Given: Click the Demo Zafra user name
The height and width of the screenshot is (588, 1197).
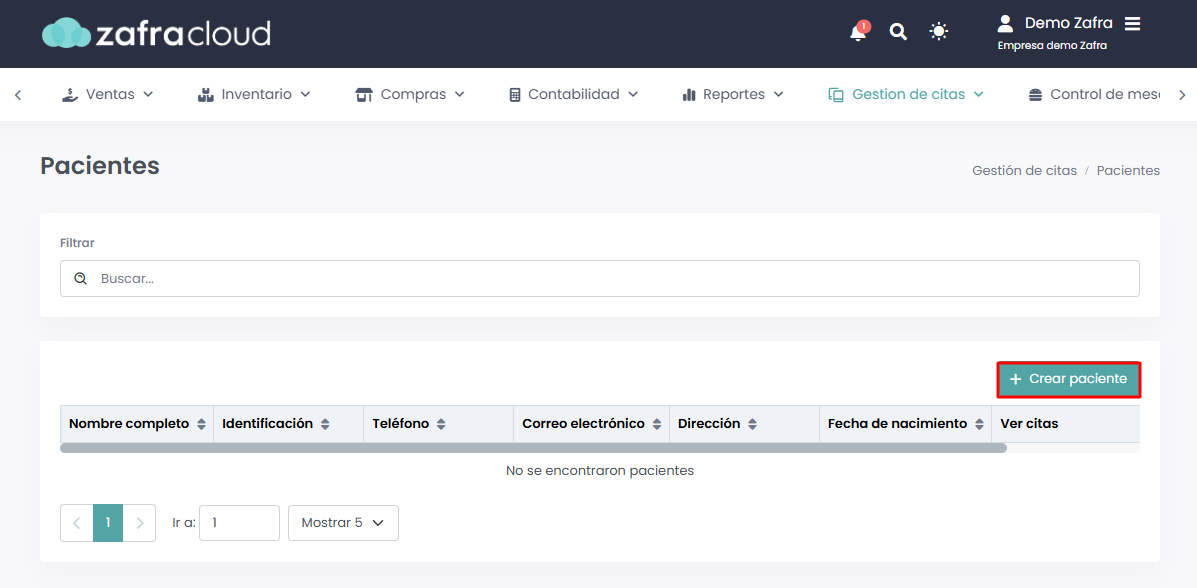Looking at the screenshot, I should 1069,23.
